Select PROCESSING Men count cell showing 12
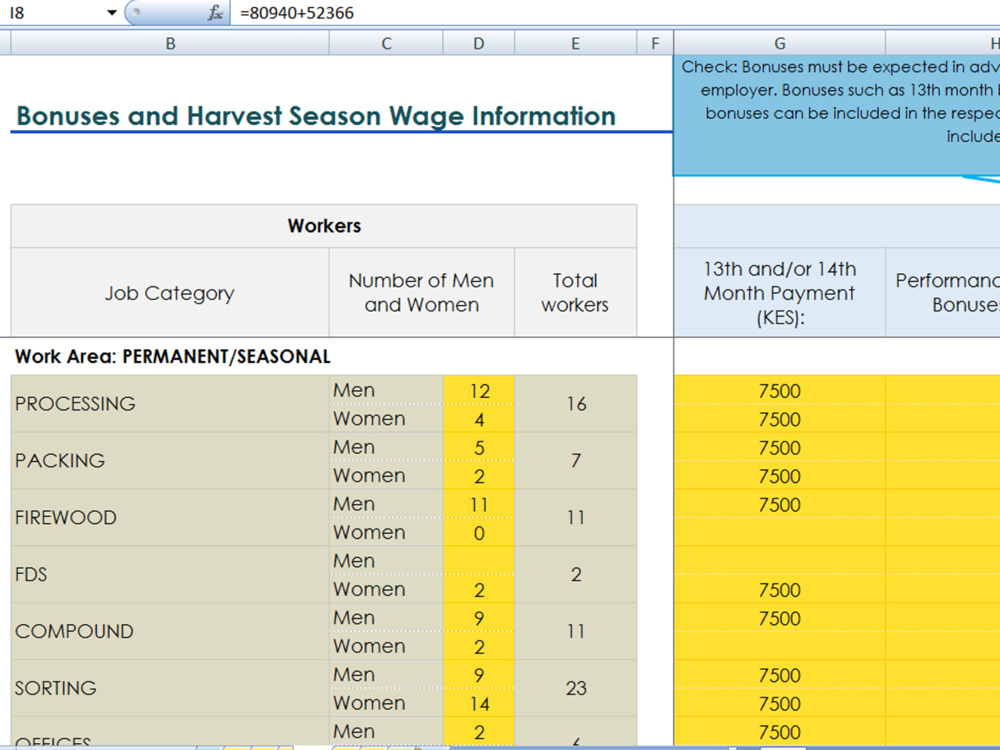Screen dimensions: 1000x750 (x=479, y=390)
